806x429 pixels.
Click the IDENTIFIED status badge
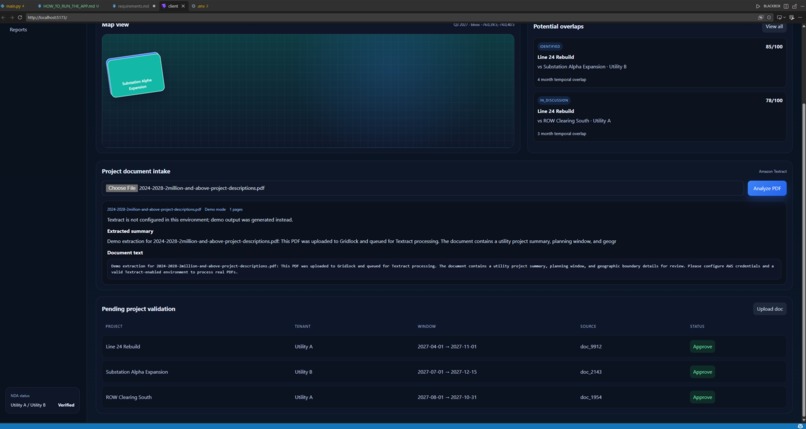point(549,47)
